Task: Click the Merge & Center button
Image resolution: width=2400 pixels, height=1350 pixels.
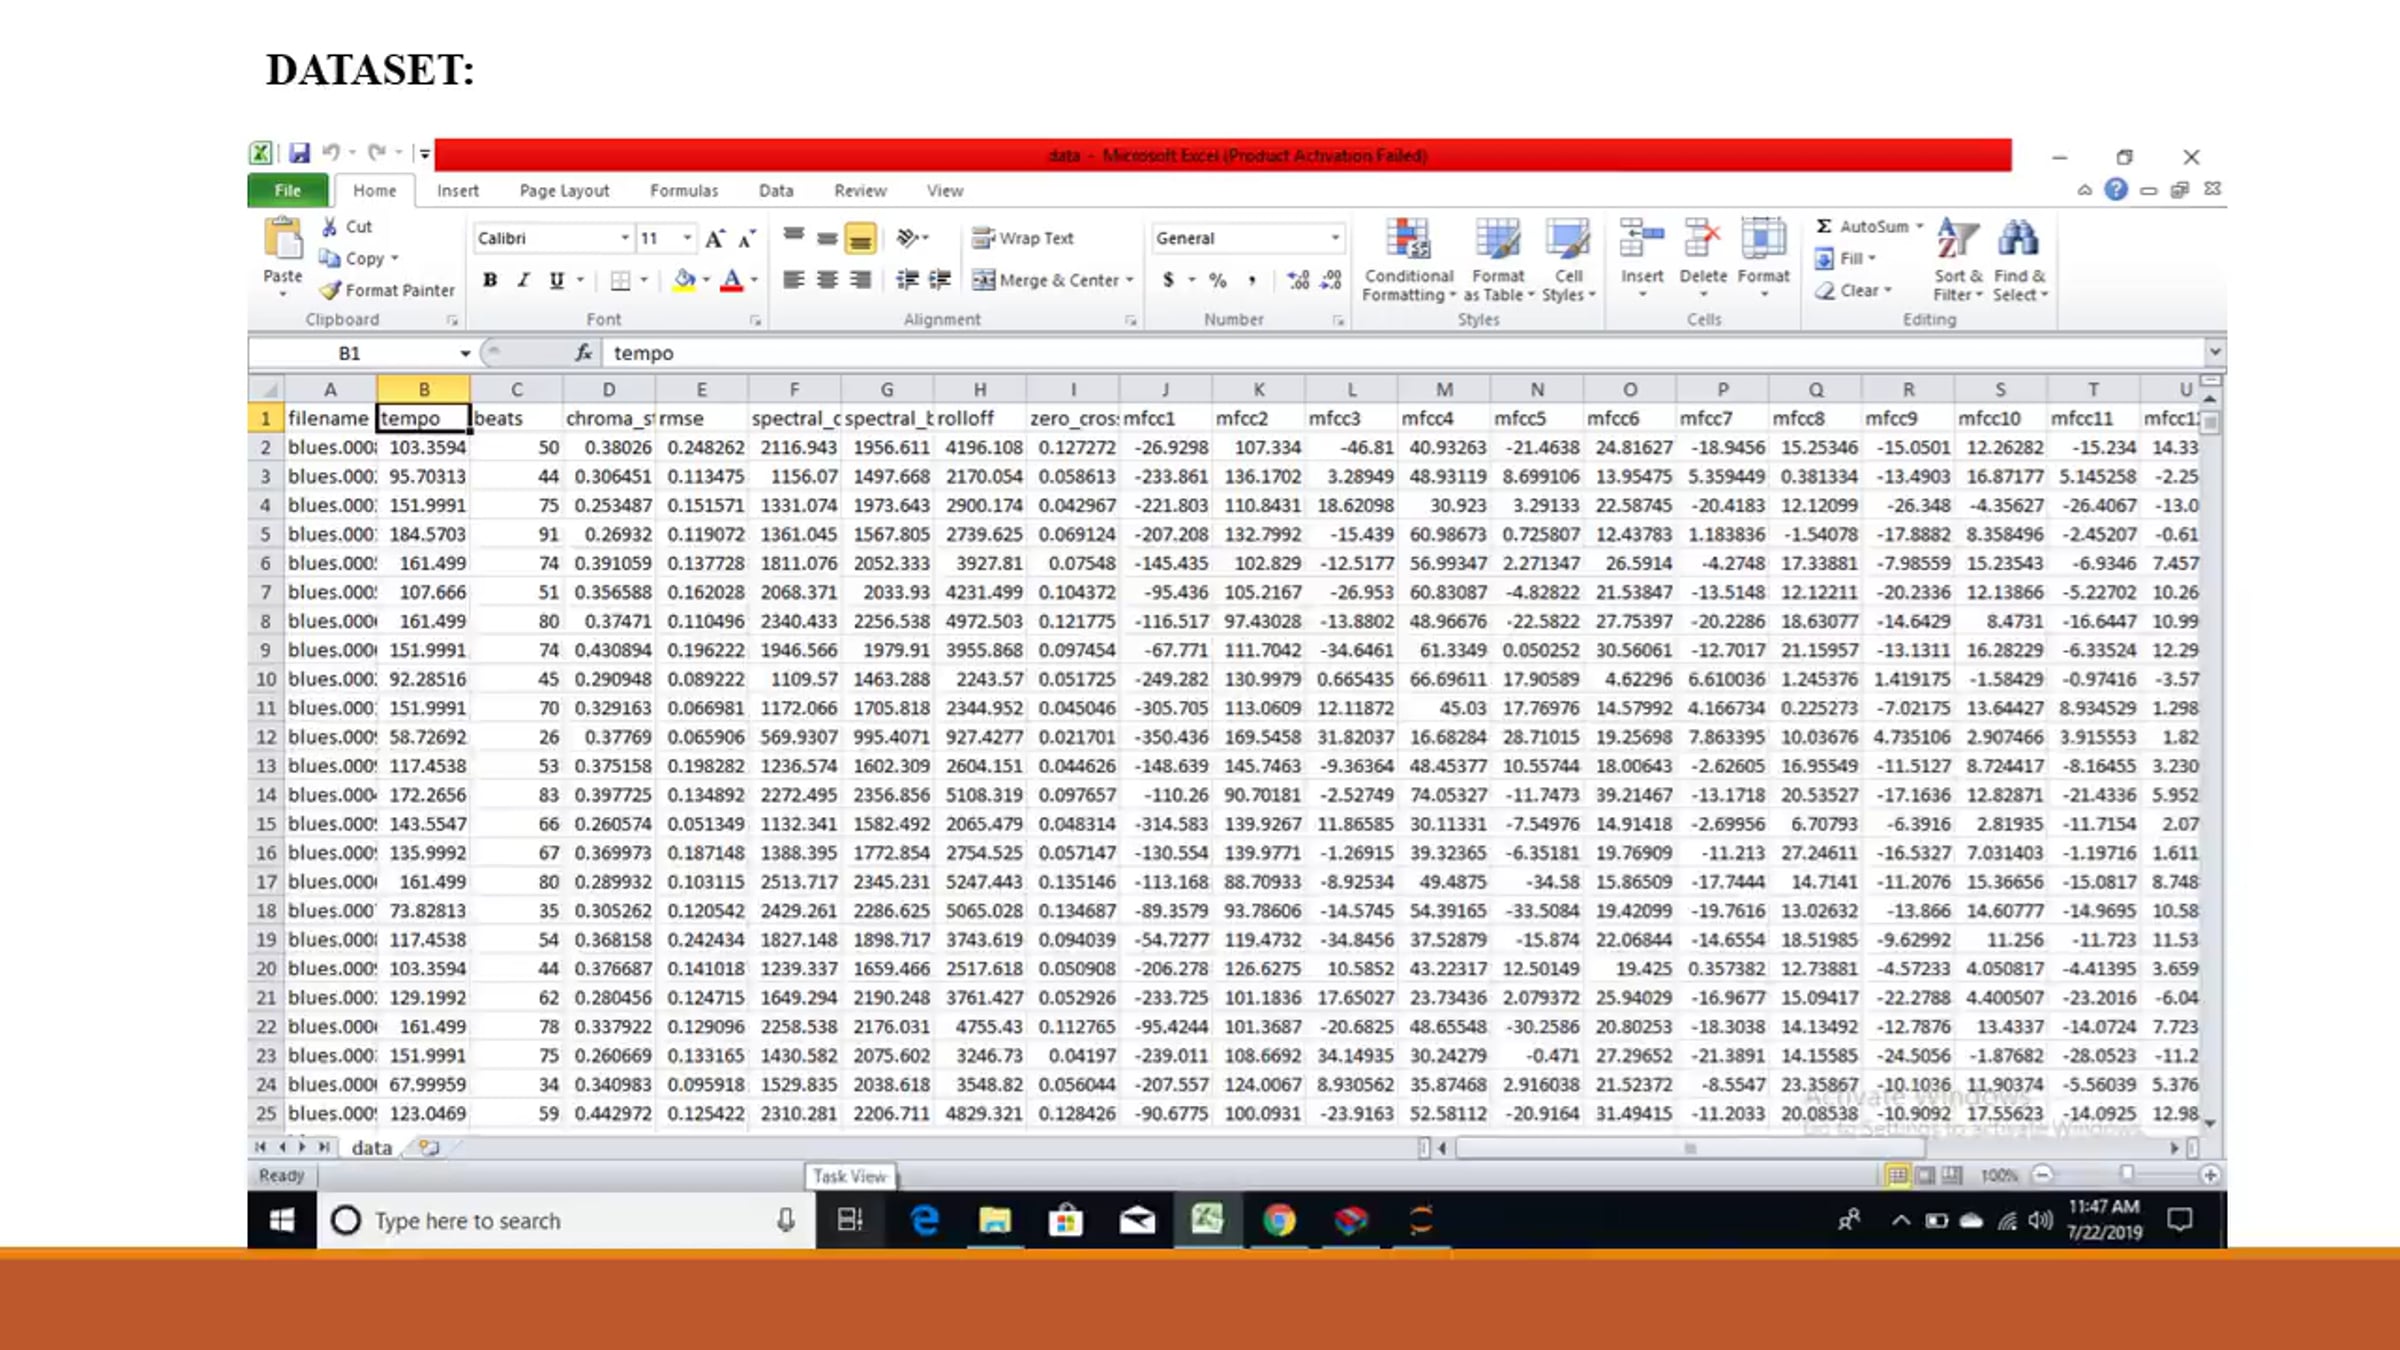Action: coord(1045,280)
